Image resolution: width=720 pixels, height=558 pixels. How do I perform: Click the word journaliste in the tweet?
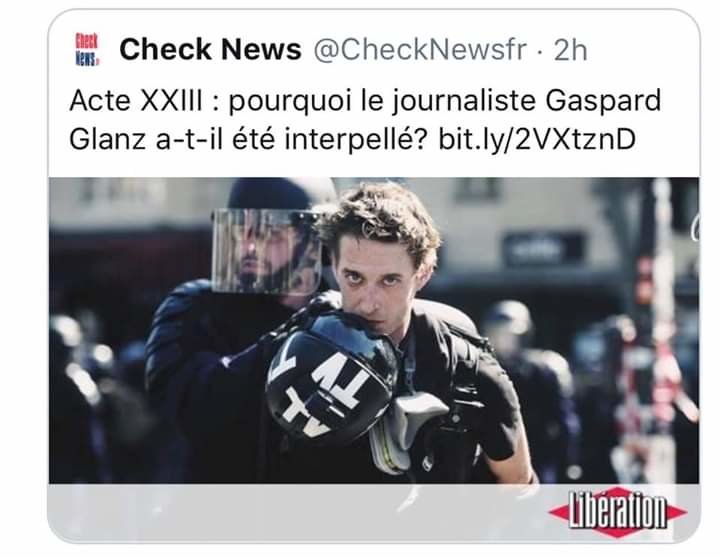click(464, 101)
